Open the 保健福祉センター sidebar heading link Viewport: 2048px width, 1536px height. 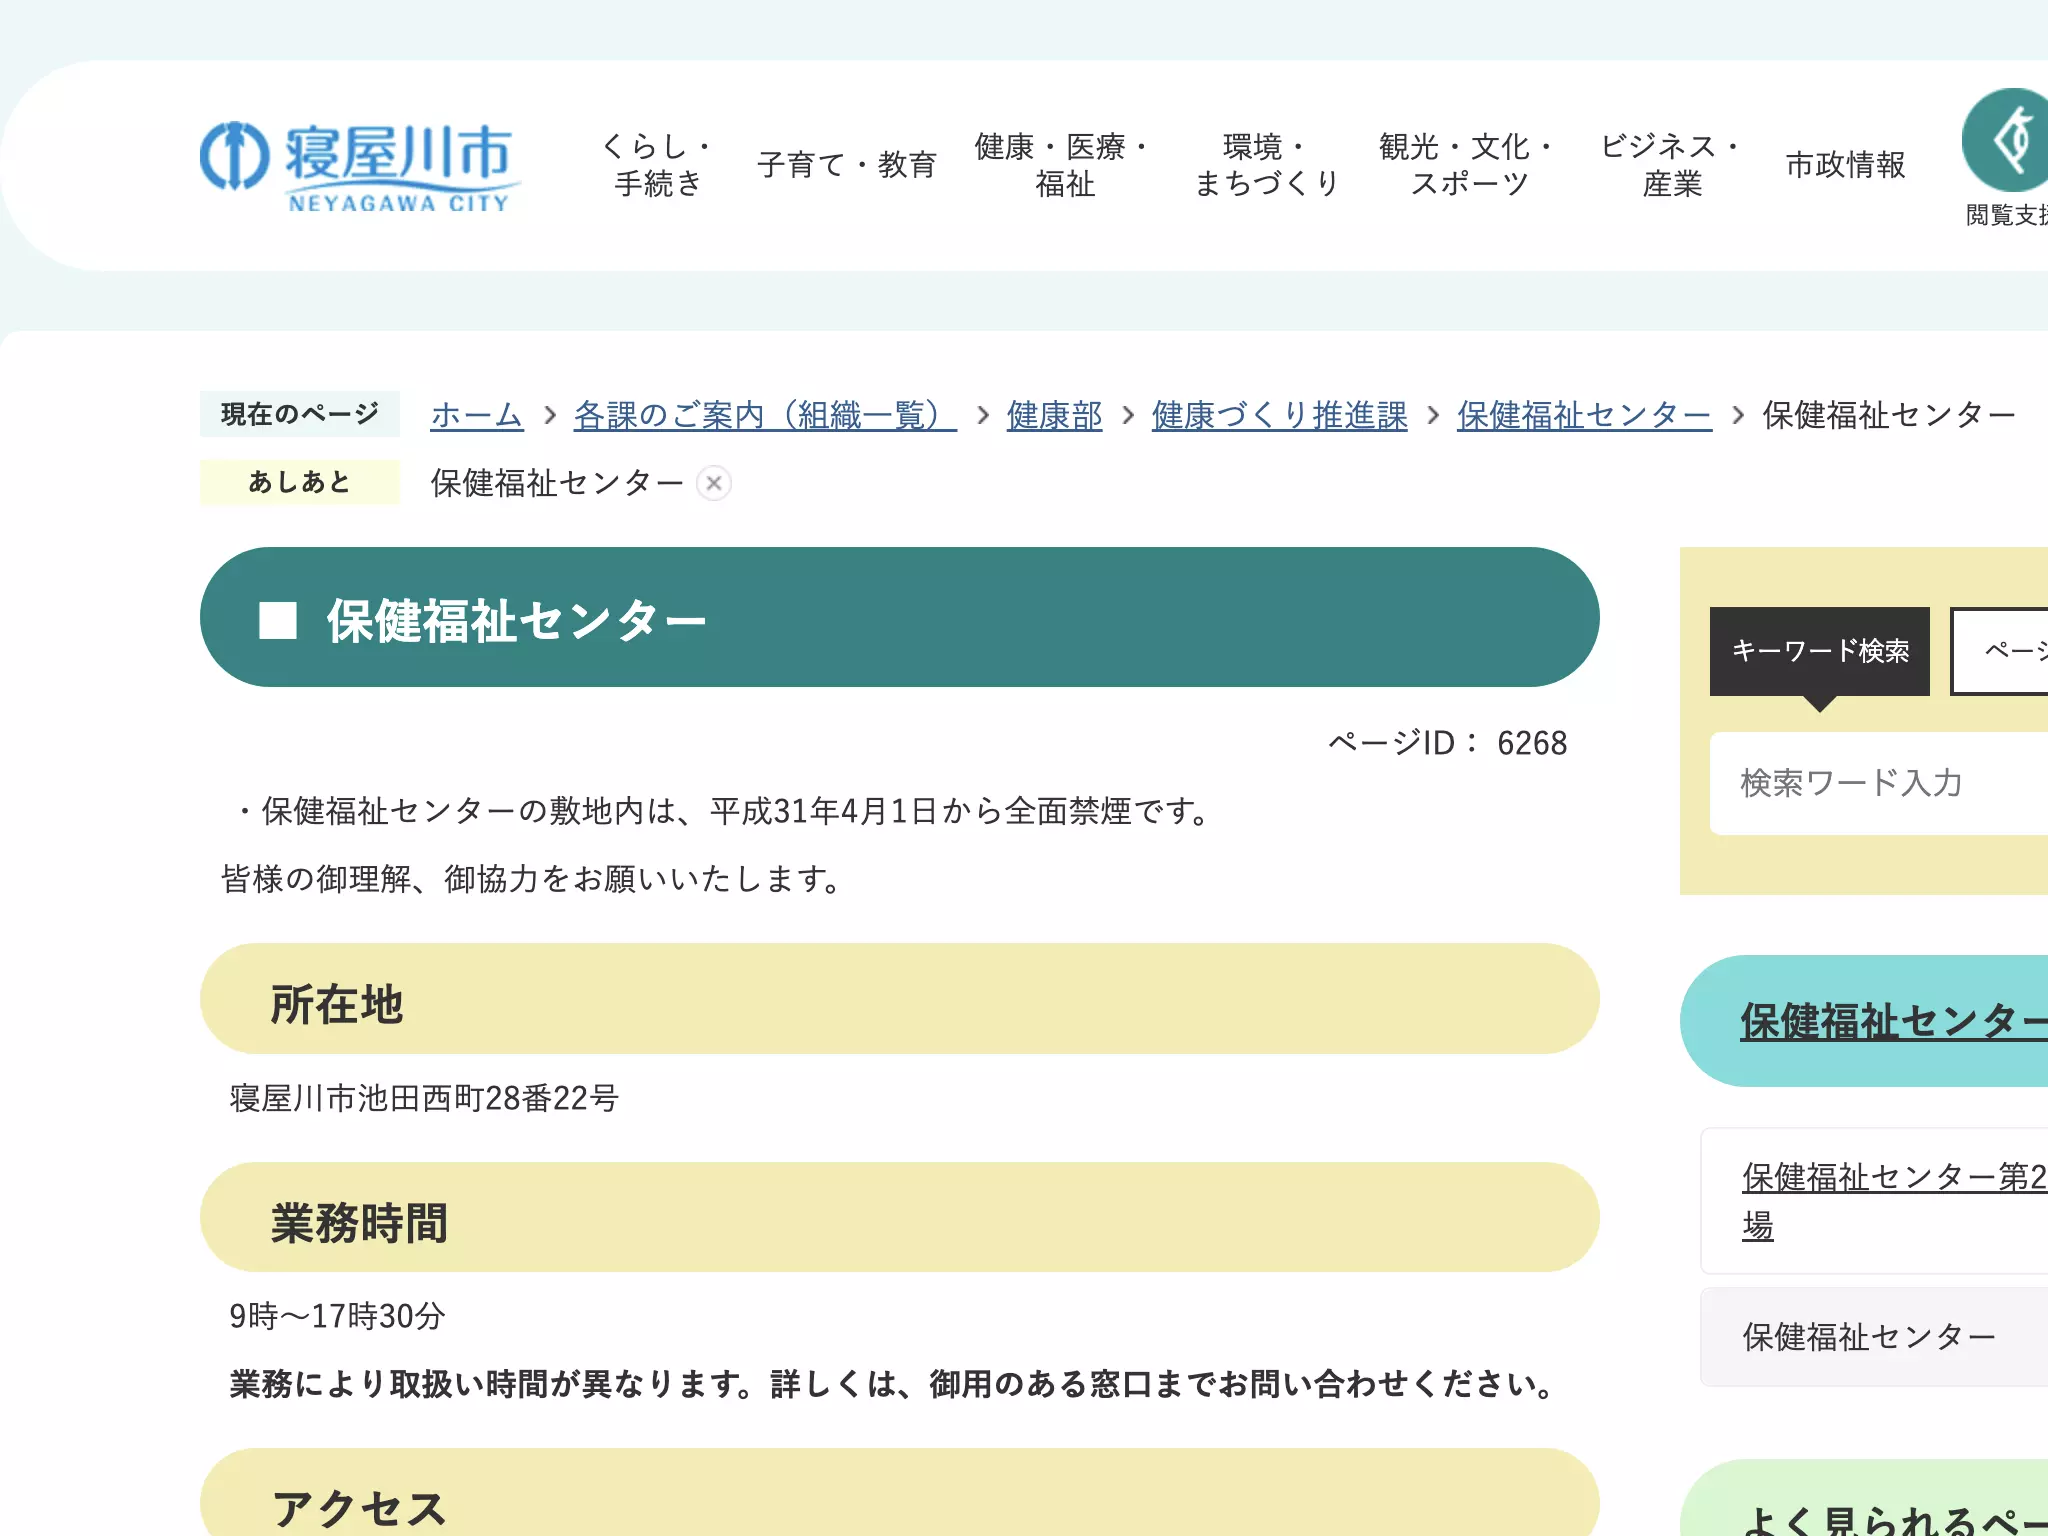click(x=1893, y=1021)
